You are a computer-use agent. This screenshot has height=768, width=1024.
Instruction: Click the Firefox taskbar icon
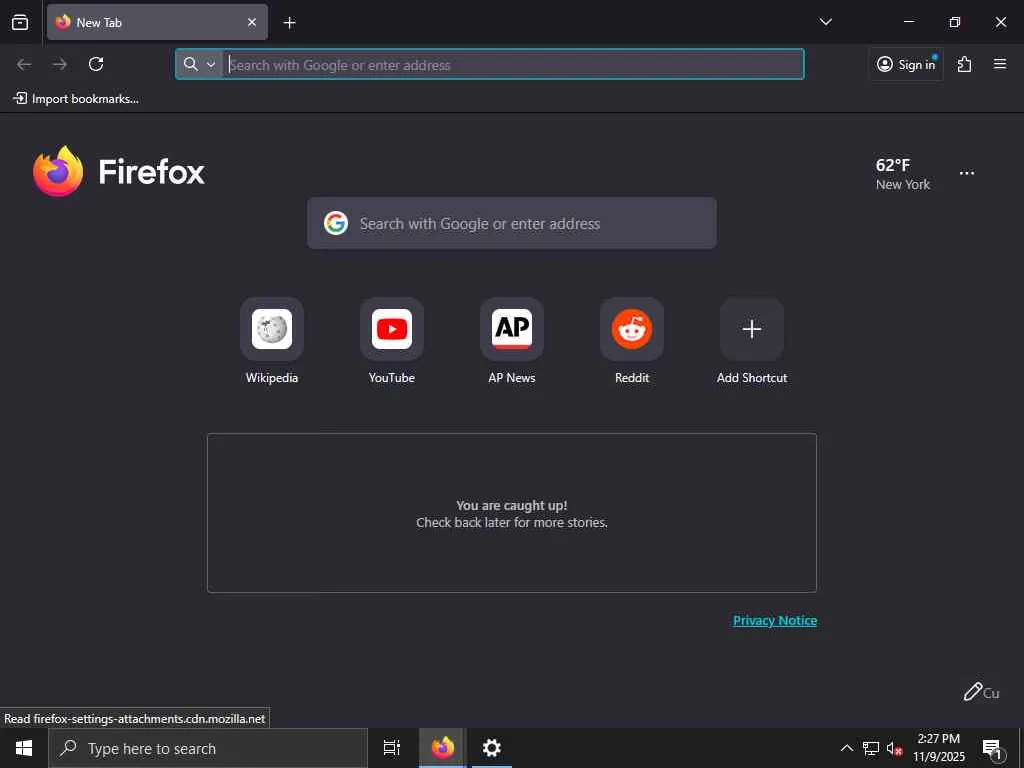click(x=442, y=748)
